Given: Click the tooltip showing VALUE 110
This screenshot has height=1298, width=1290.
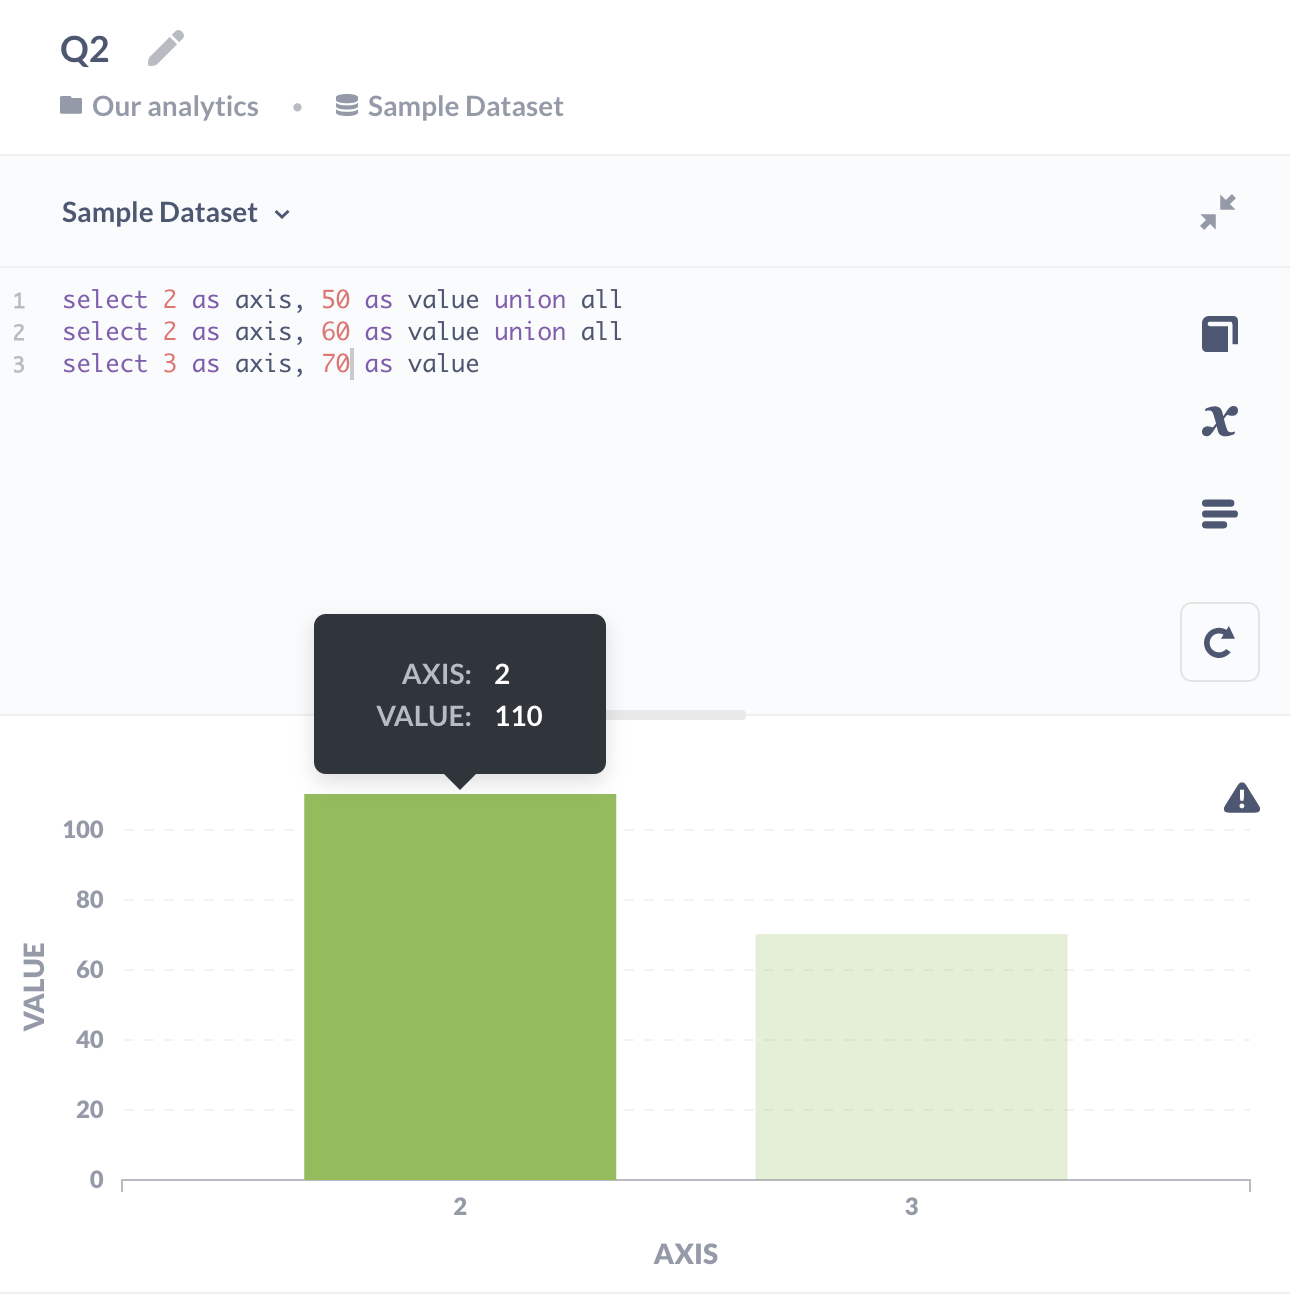Looking at the screenshot, I should point(459,694).
